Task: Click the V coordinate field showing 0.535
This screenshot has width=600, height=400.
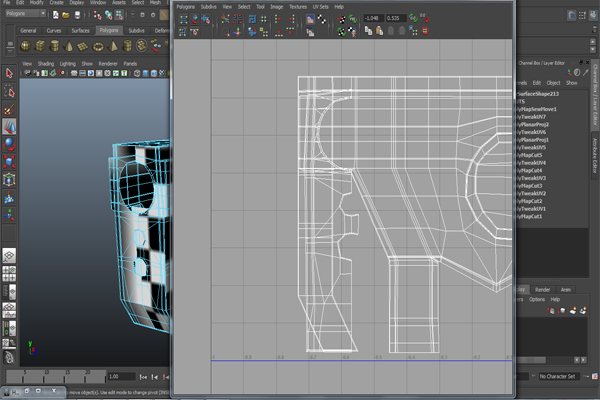Action: 396,18
